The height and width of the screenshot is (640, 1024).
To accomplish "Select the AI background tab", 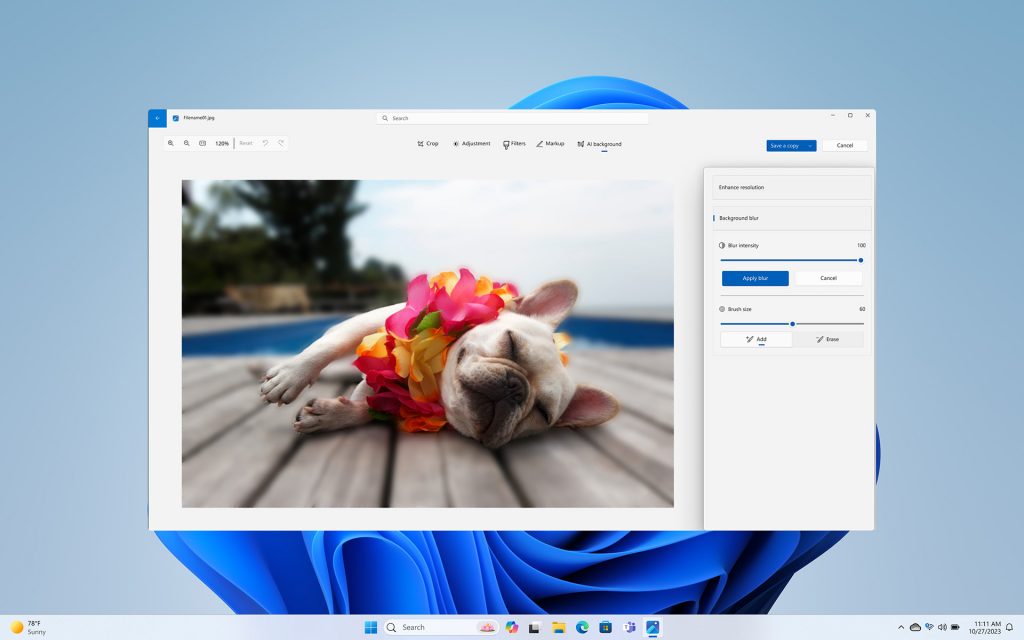I will tap(602, 143).
